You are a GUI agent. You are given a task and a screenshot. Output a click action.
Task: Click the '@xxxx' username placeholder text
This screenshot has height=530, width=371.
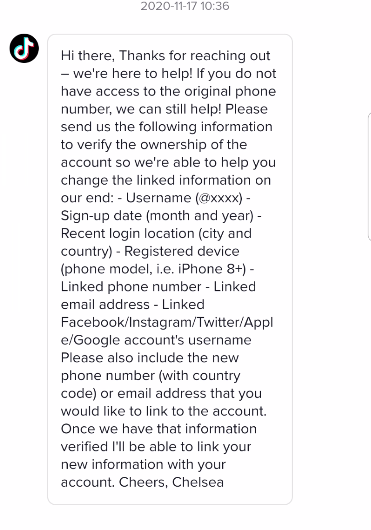pos(219,197)
